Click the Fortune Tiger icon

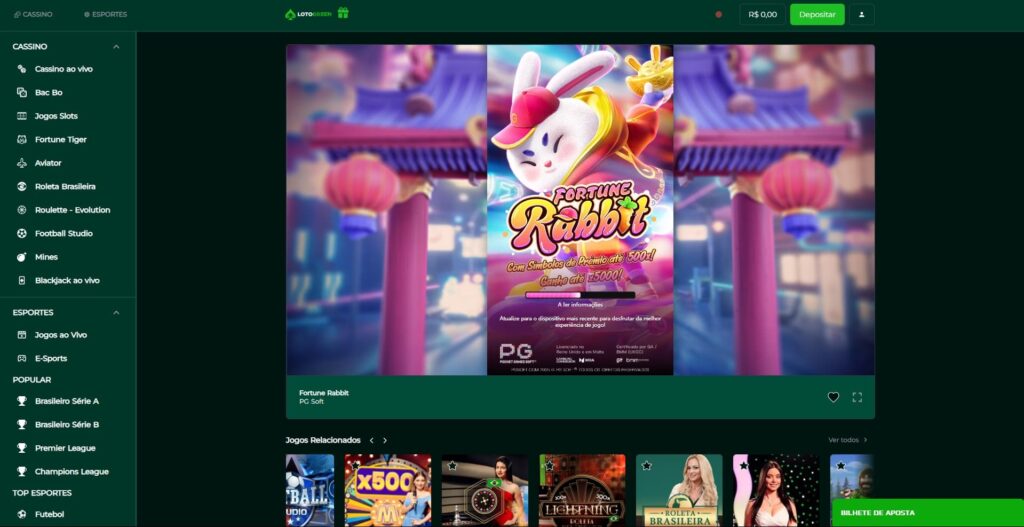22,140
